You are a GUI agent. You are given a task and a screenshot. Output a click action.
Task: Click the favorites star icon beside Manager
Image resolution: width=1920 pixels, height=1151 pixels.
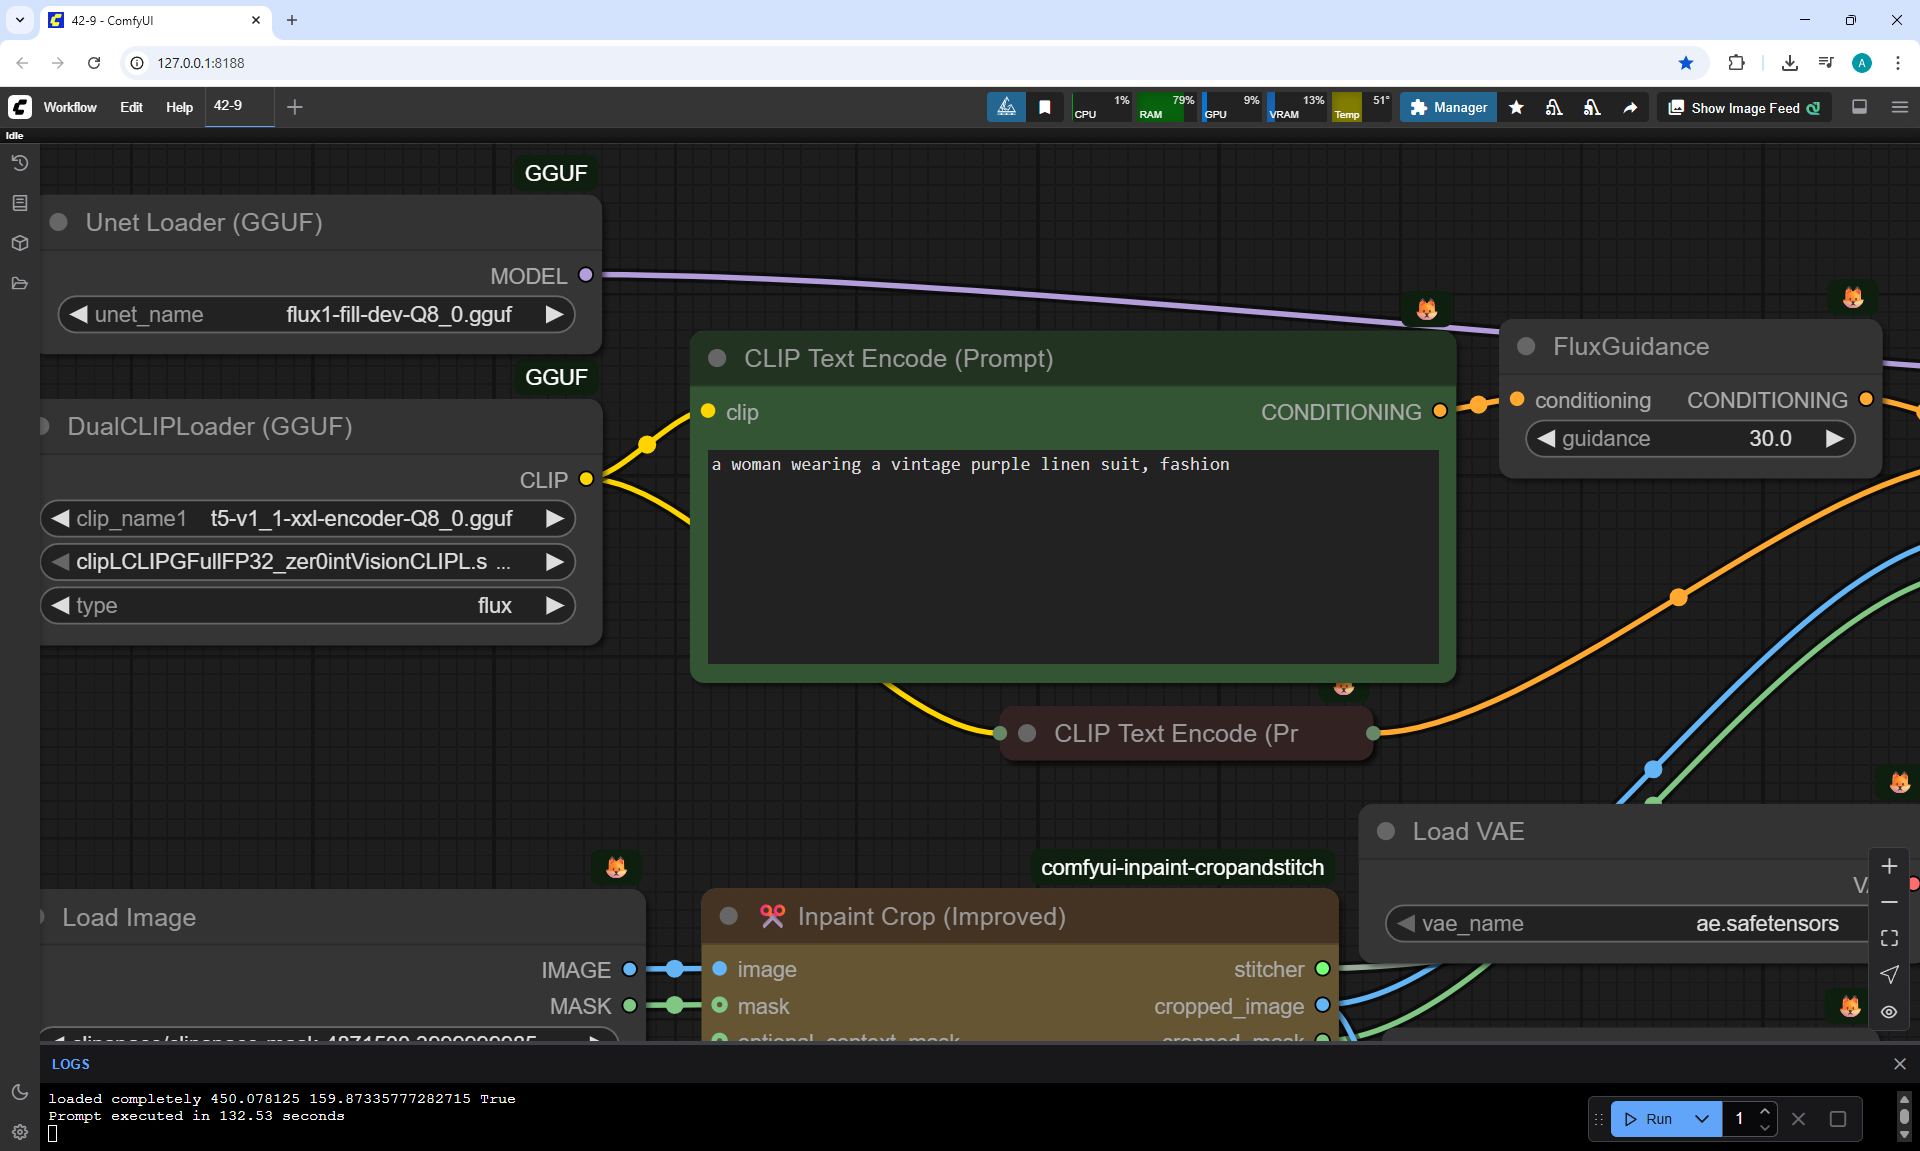pos(1516,107)
